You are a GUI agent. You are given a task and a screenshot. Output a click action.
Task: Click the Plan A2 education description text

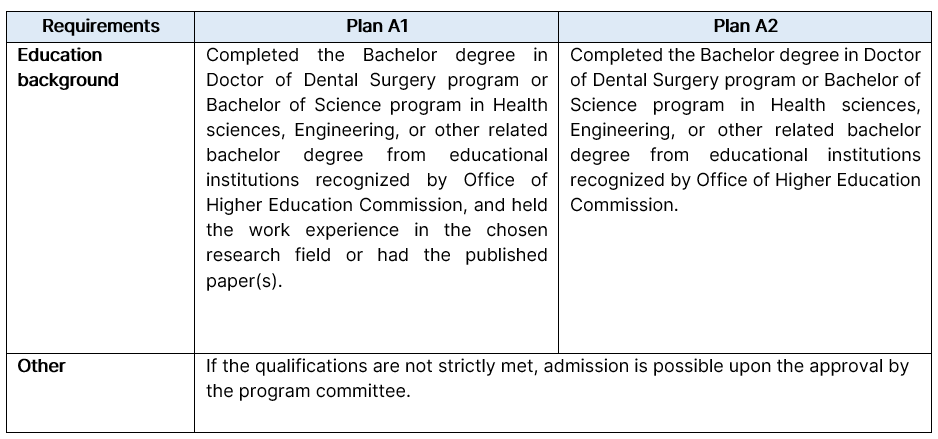(745, 130)
